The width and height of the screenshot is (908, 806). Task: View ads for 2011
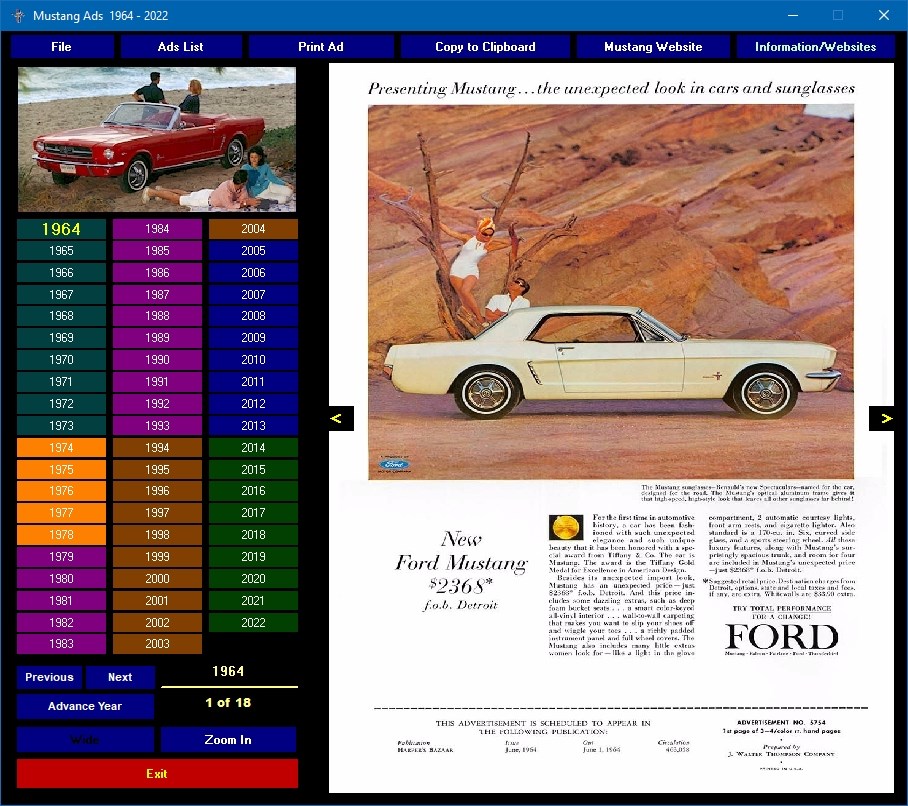(254, 382)
